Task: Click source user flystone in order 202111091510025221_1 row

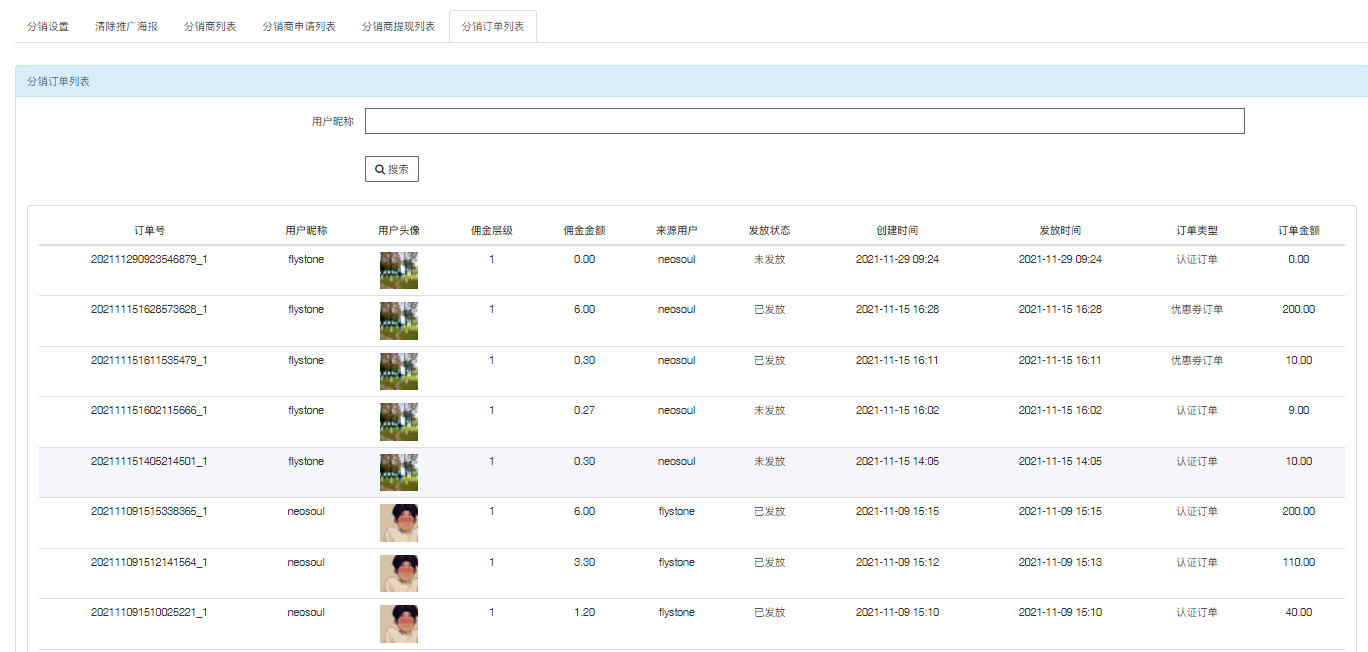Action: point(677,612)
